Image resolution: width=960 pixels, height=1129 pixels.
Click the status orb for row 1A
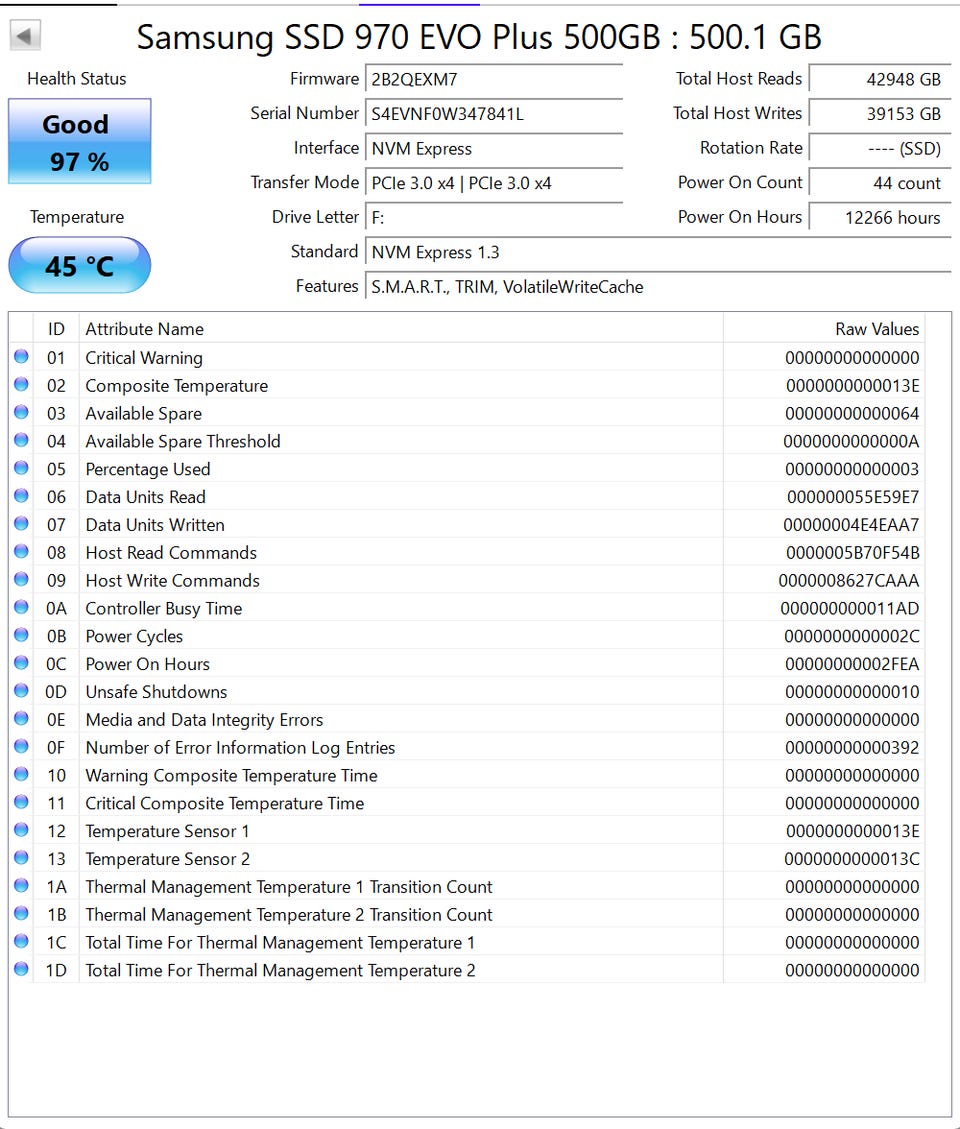point(22,886)
